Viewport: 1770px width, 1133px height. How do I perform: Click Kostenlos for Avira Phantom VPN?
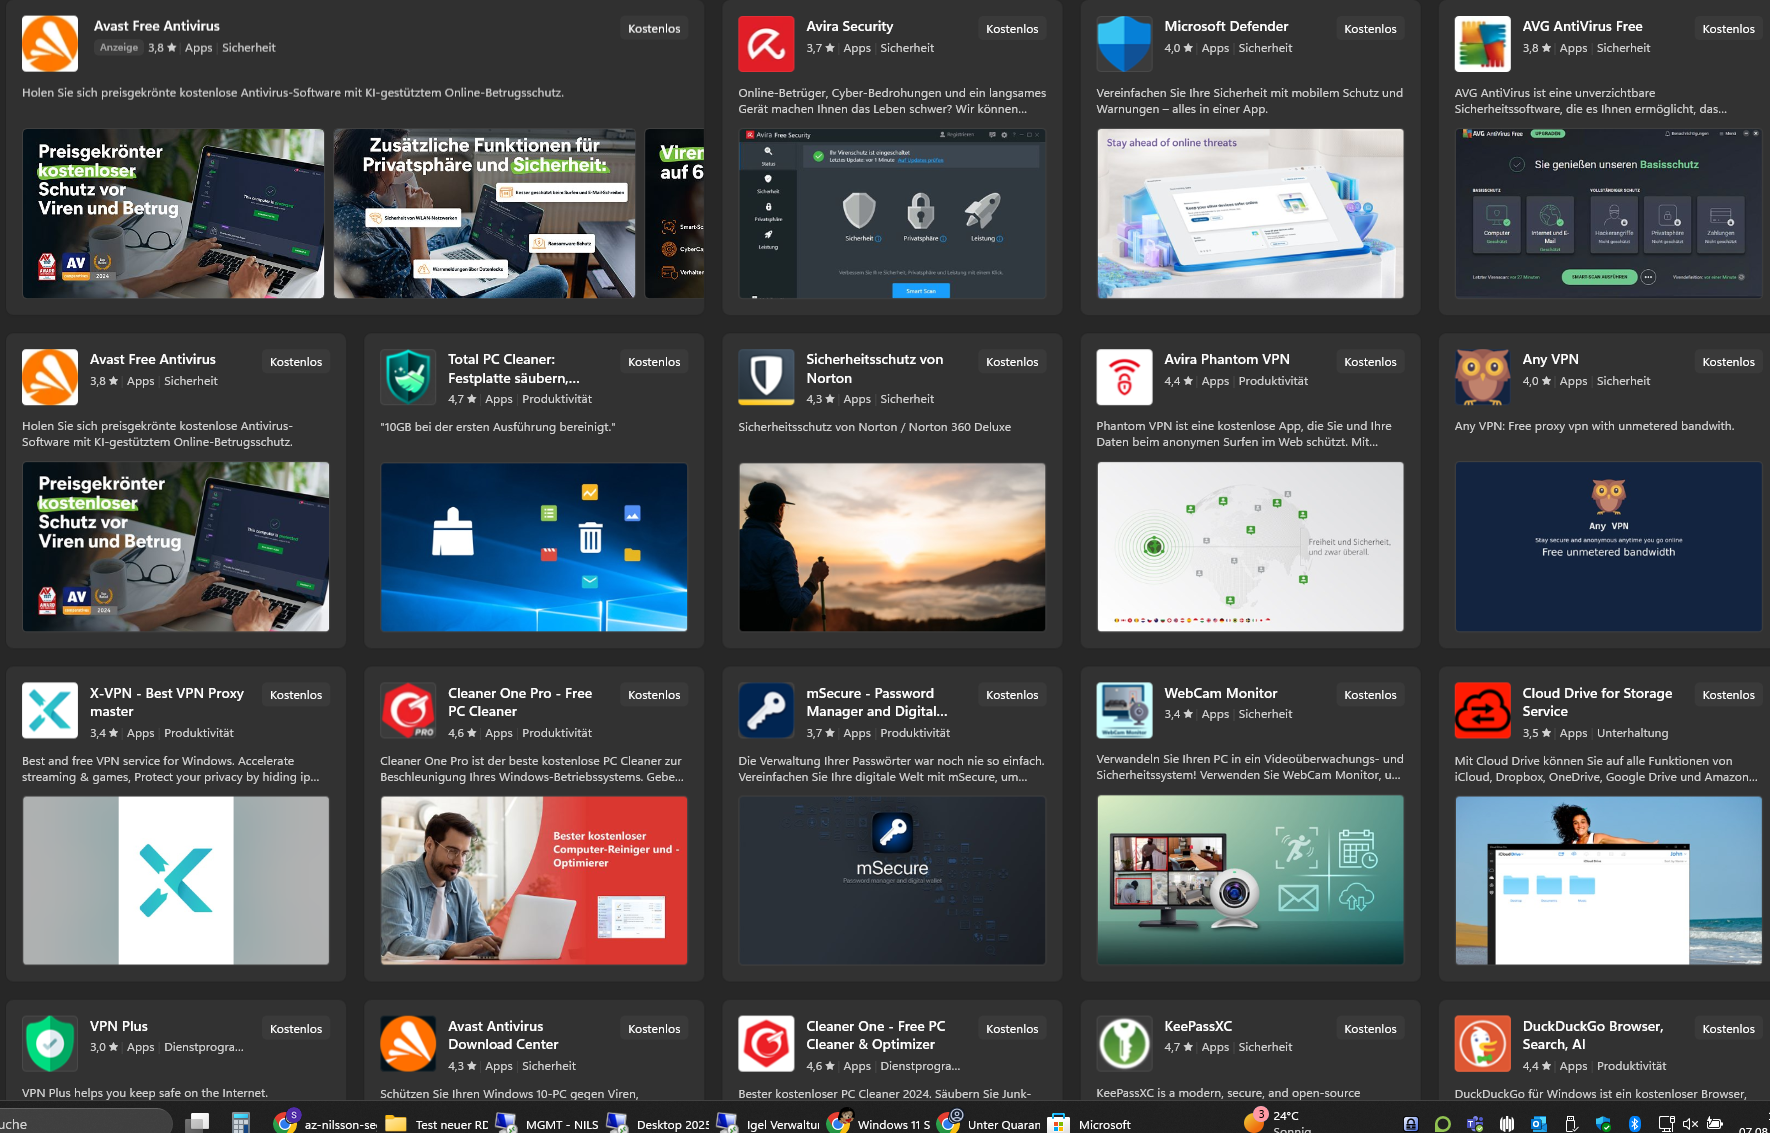tap(1370, 362)
